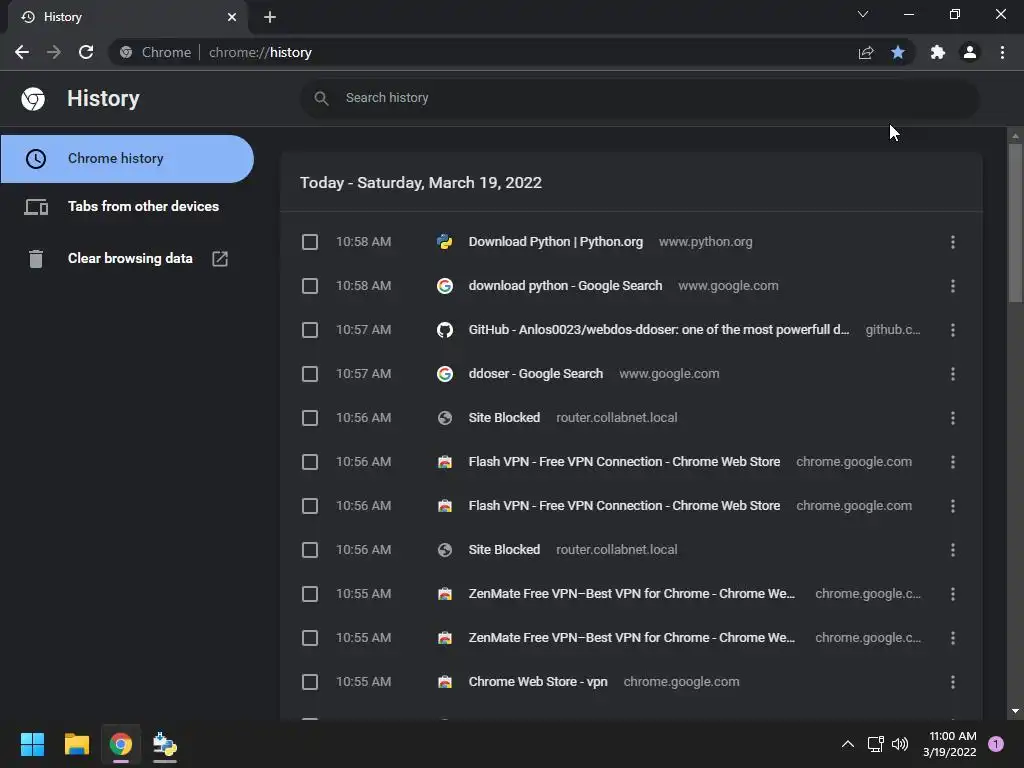Open more actions for ddoser Google Search
This screenshot has height=768, width=1024.
pos(953,374)
